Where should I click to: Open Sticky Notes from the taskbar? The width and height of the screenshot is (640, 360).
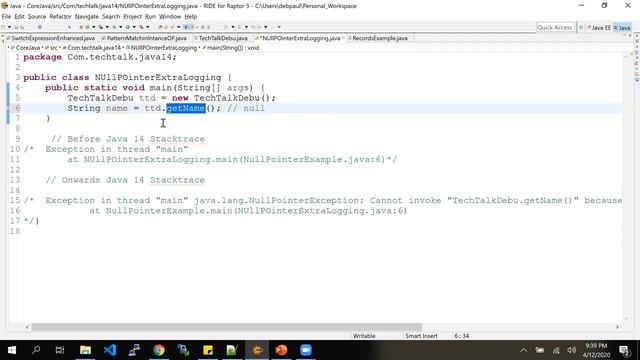click(x=208, y=350)
